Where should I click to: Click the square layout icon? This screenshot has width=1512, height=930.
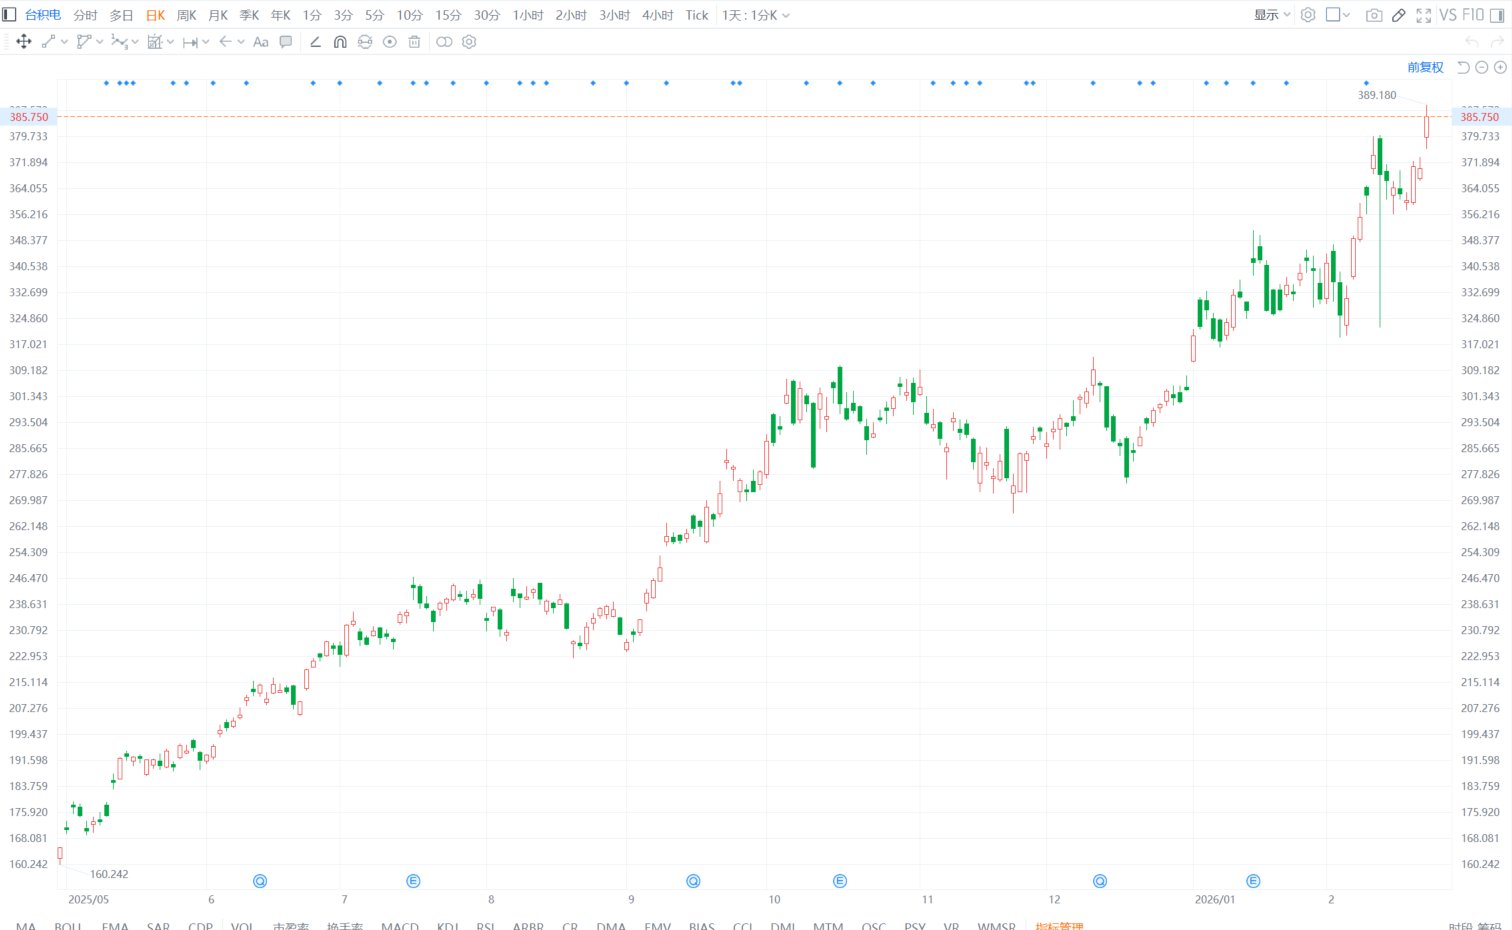click(1333, 15)
